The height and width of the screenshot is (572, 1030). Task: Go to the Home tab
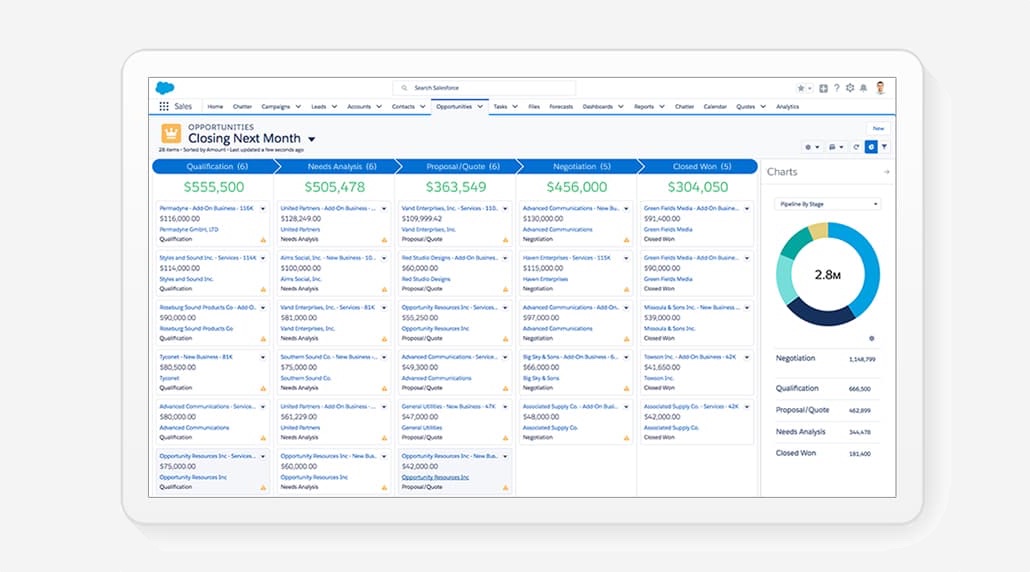tap(215, 106)
